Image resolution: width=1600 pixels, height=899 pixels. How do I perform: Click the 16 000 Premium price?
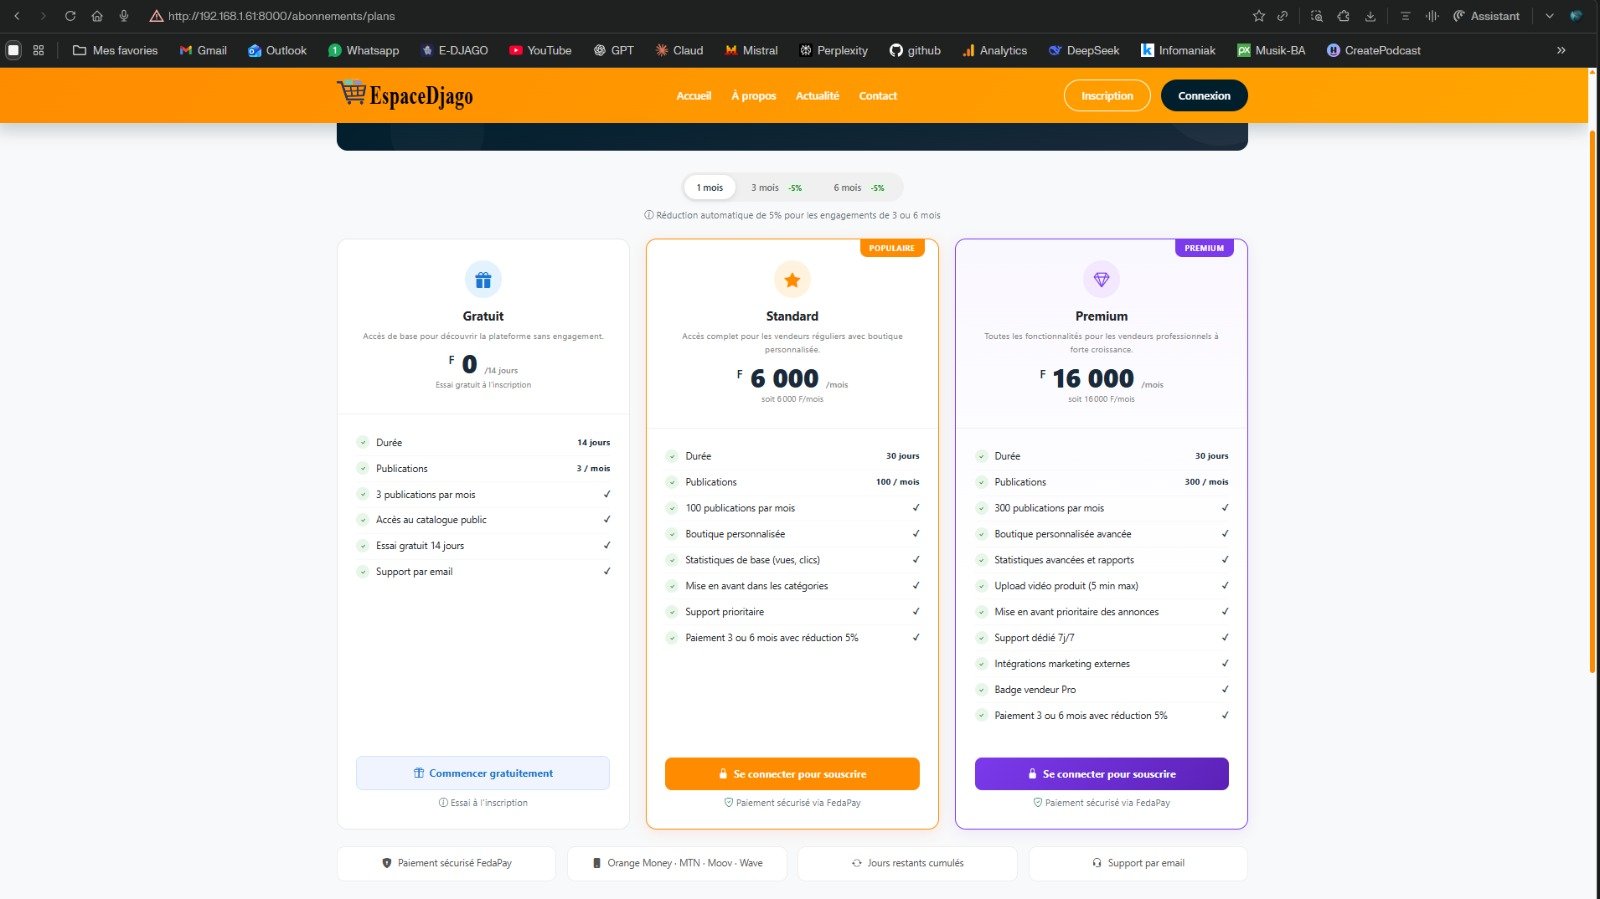point(1093,379)
